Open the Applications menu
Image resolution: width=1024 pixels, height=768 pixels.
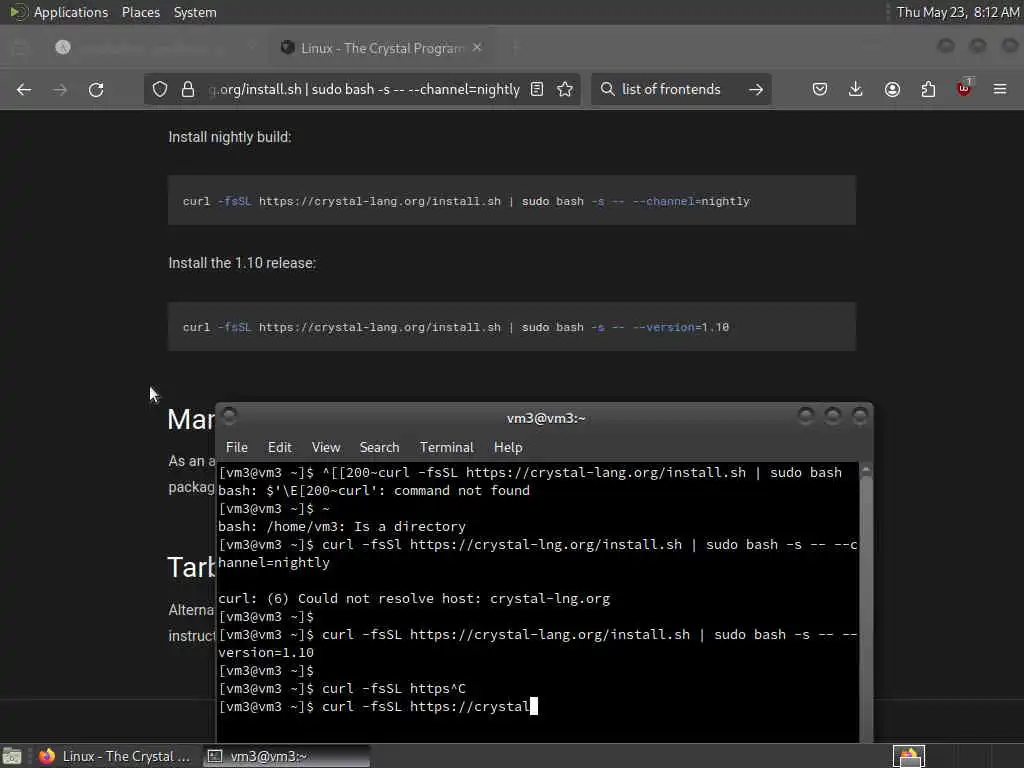[x=71, y=12]
